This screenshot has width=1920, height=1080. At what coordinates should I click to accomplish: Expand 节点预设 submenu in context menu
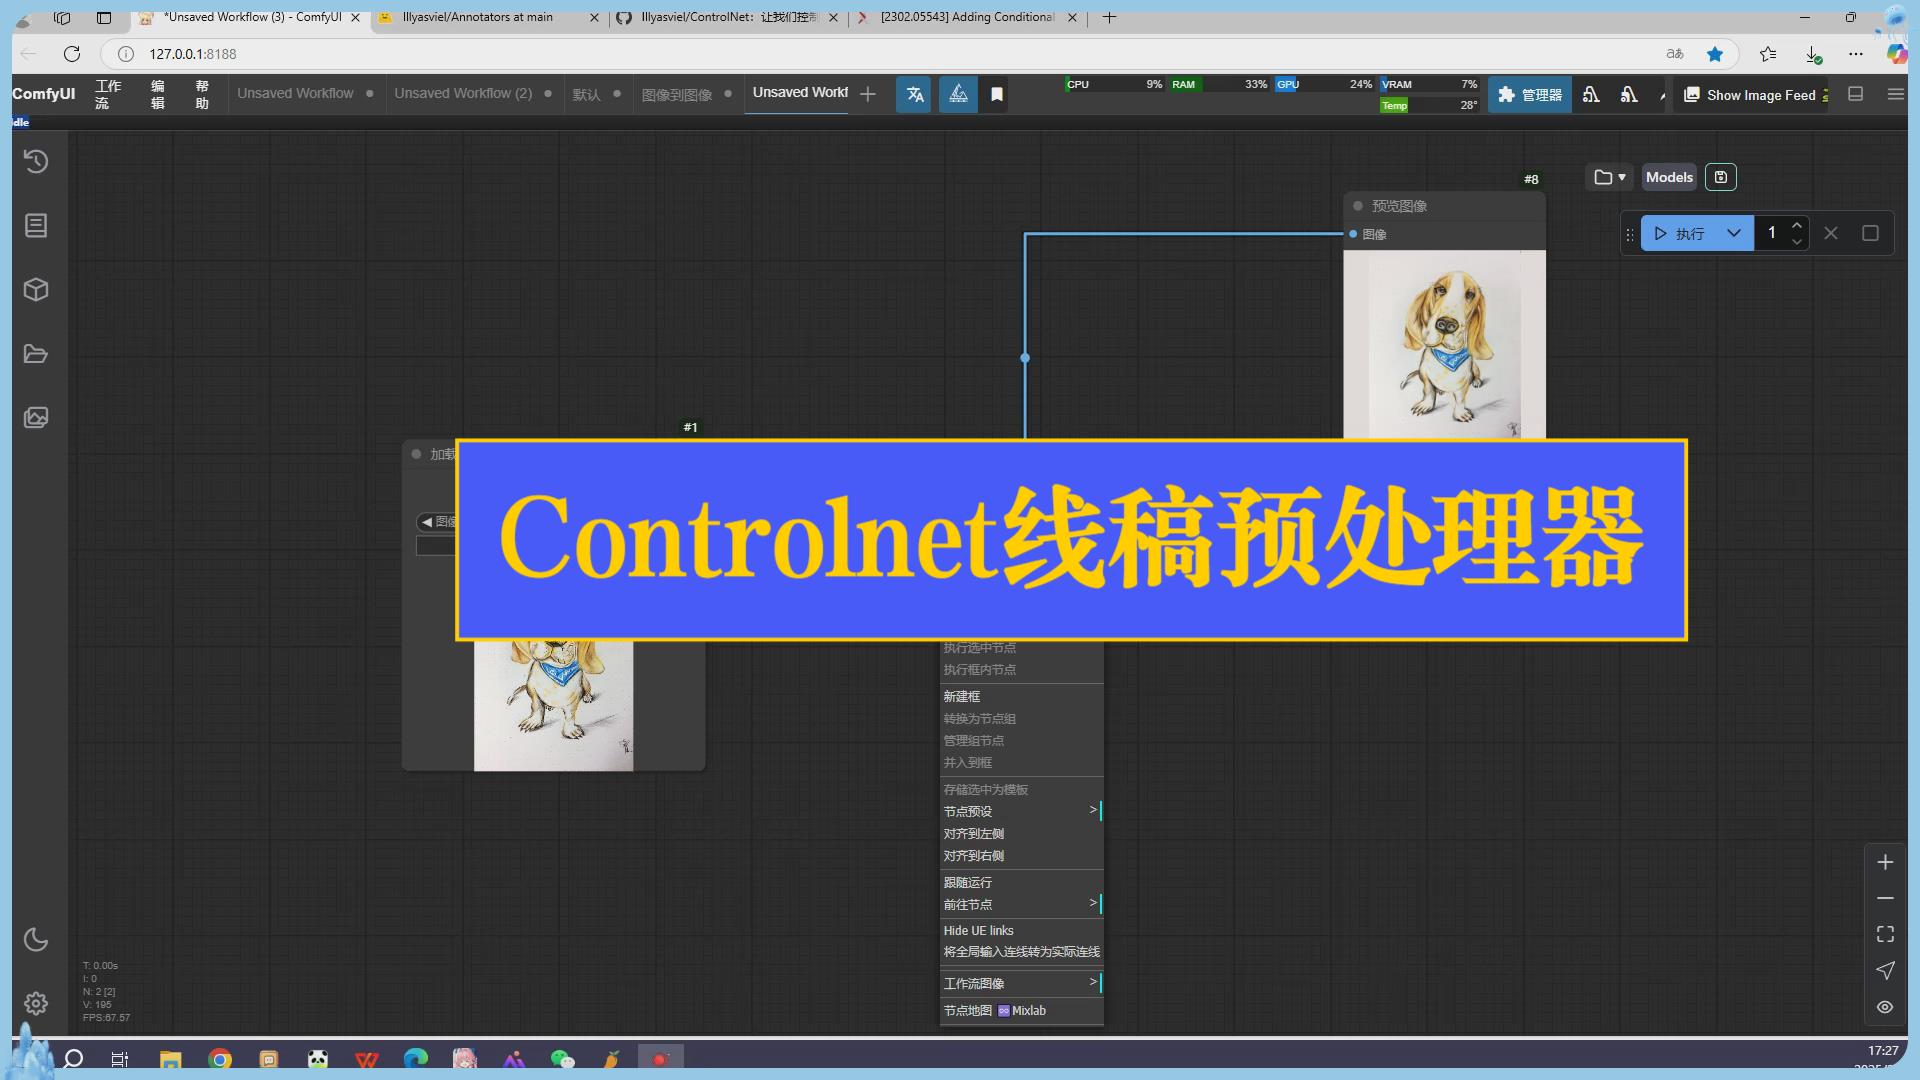[x=1021, y=811]
